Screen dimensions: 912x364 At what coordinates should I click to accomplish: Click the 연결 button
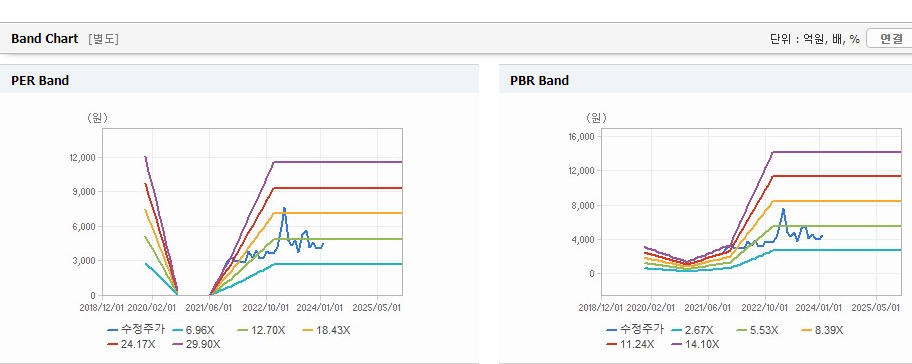[x=890, y=39]
